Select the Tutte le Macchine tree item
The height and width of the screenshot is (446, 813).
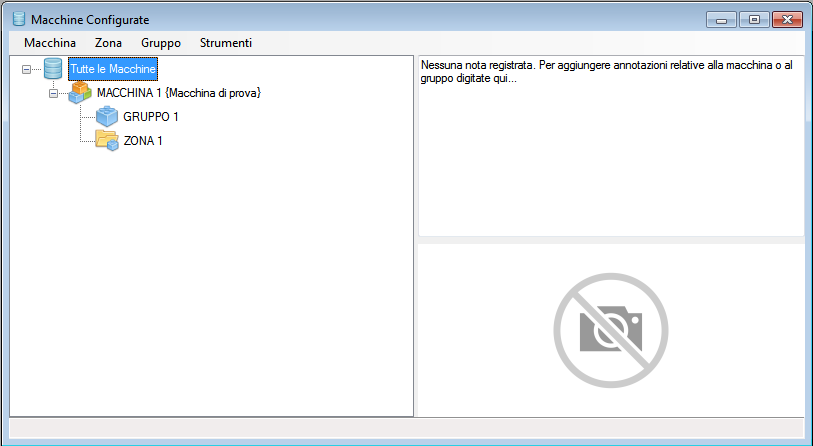pos(113,69)
